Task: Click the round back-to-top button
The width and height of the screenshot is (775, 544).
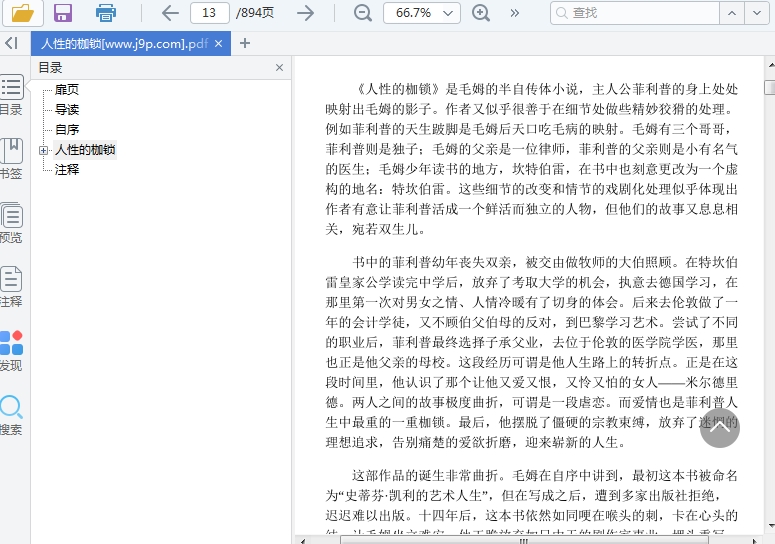Action: pyautogui.click(x=720, y=428)
